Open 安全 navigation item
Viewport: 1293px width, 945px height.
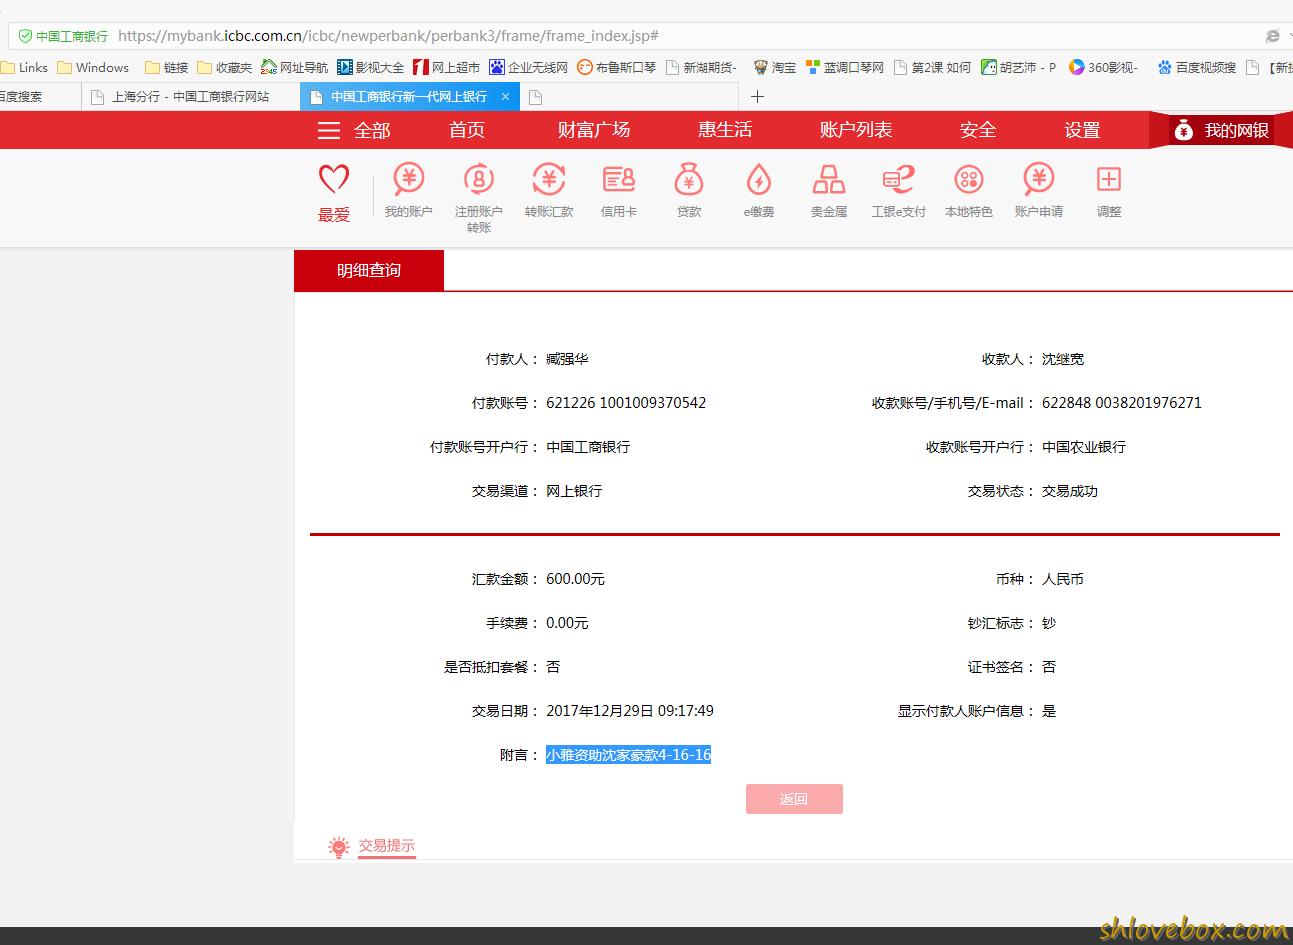click(978, 130)
